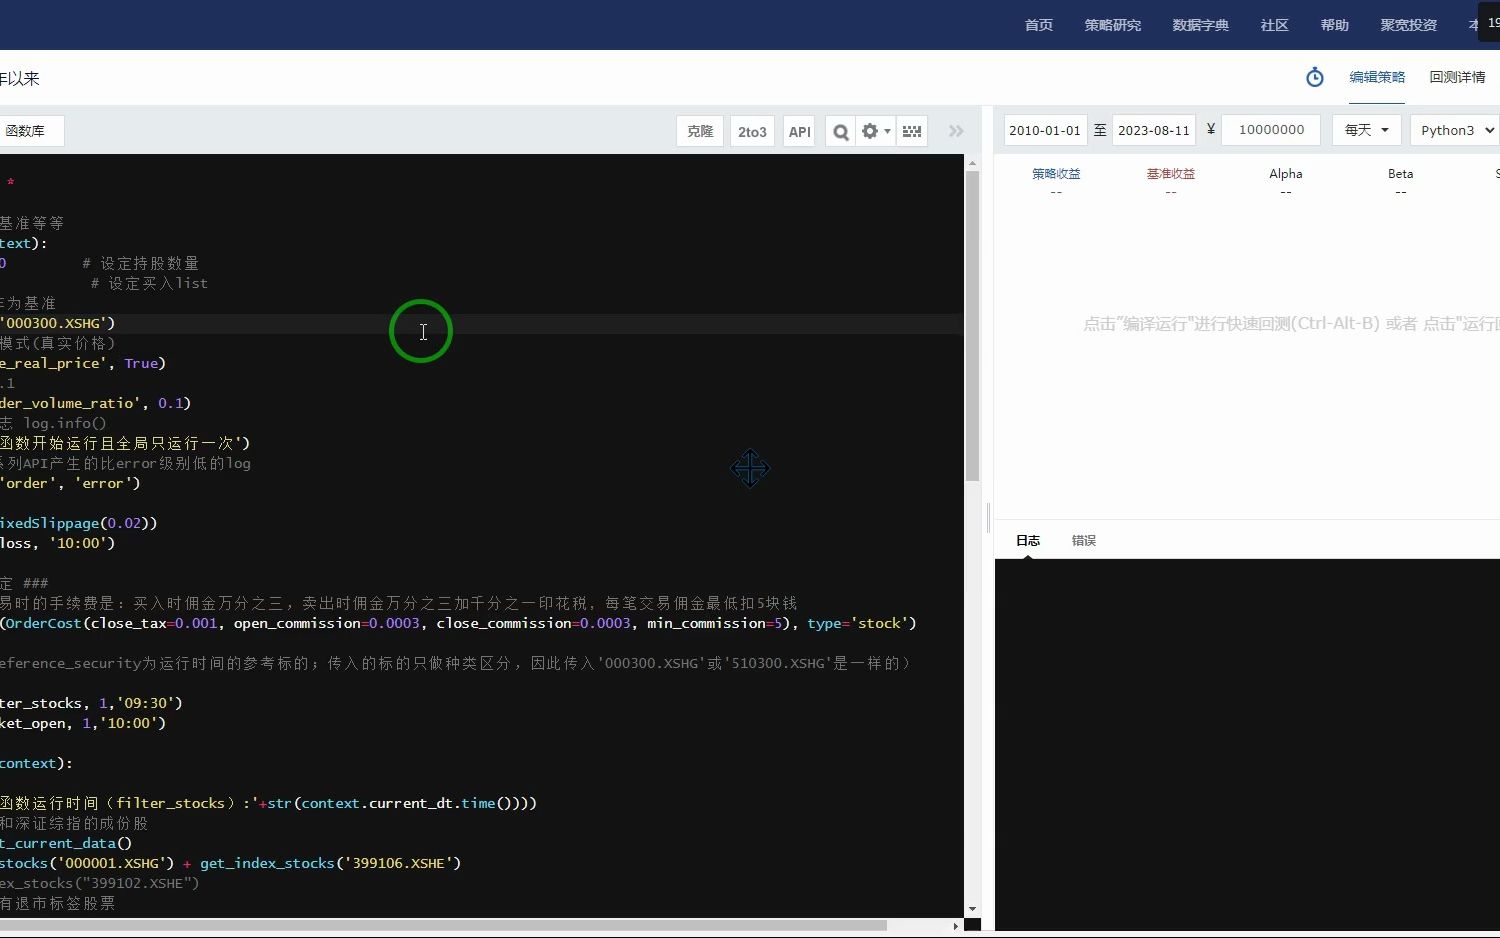The height and width of the screenshot is (938, 1500).
Task: Click the t_current_data() code line
Action: [x=66, y=843]
